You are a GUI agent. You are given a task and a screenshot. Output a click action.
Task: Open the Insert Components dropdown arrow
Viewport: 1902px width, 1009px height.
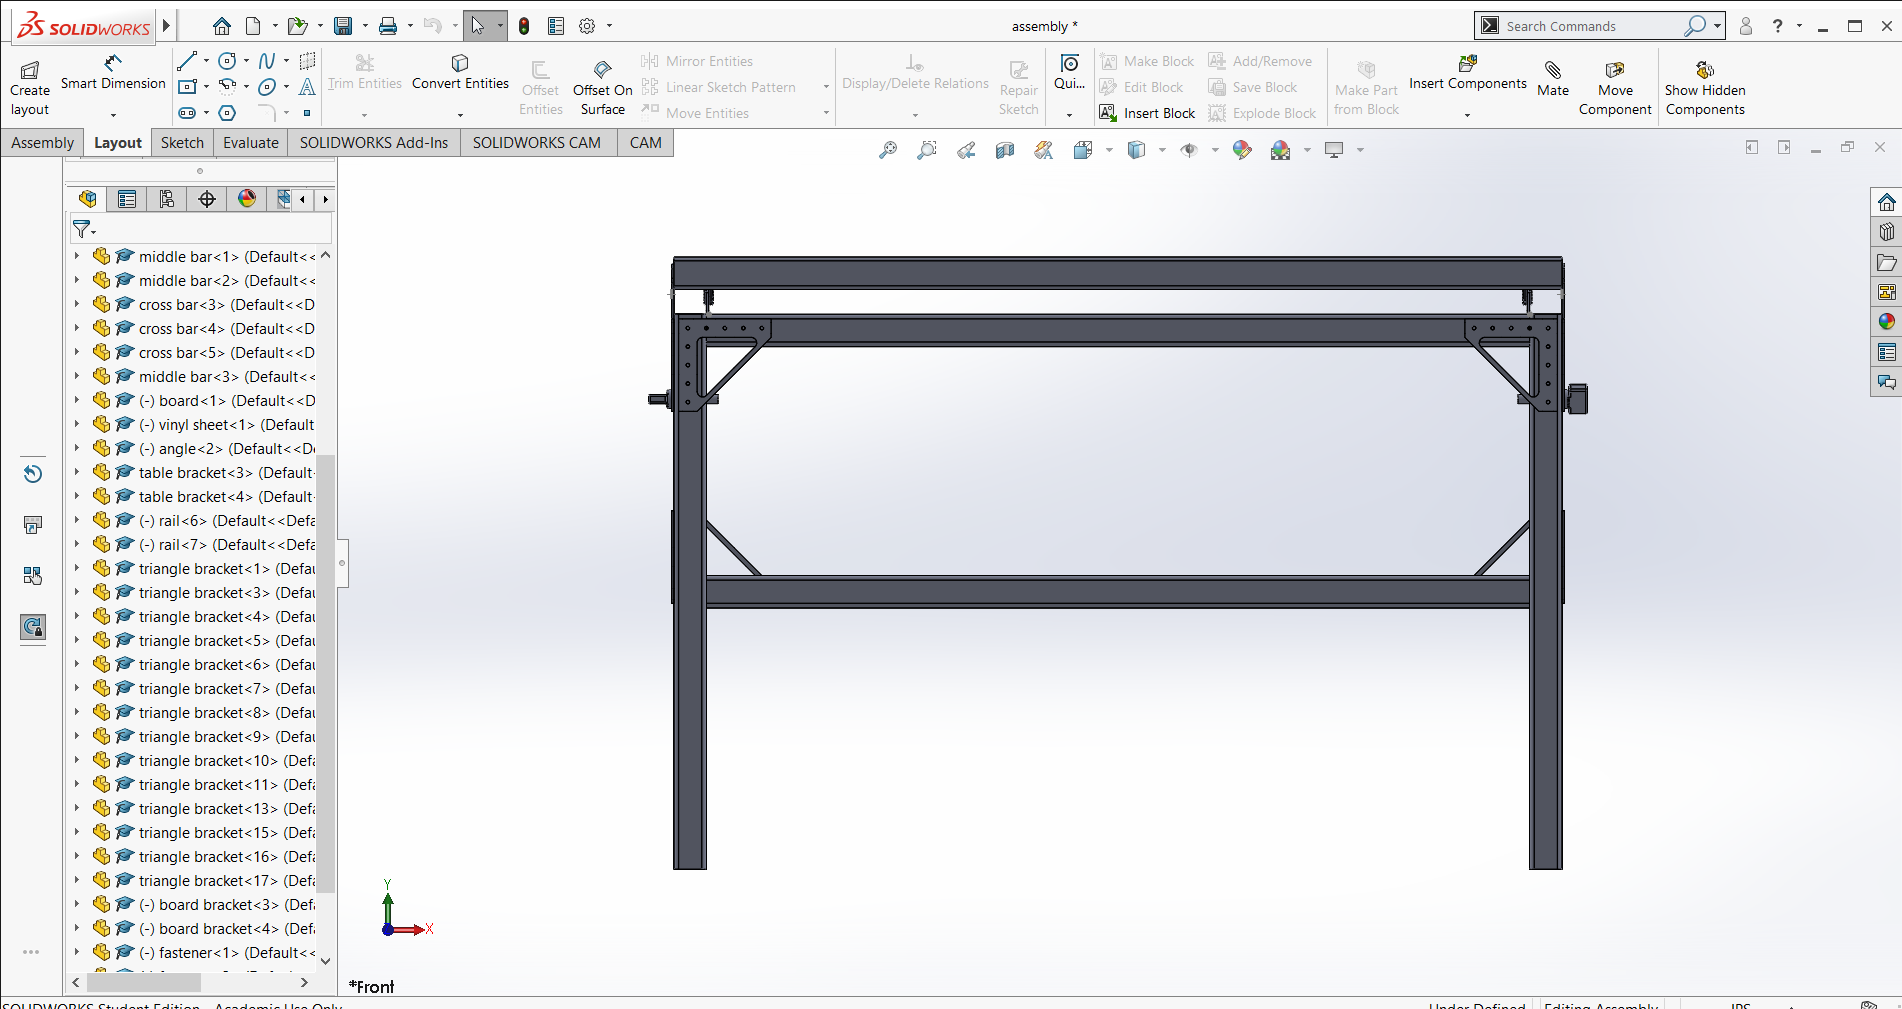coord(1467,115)
